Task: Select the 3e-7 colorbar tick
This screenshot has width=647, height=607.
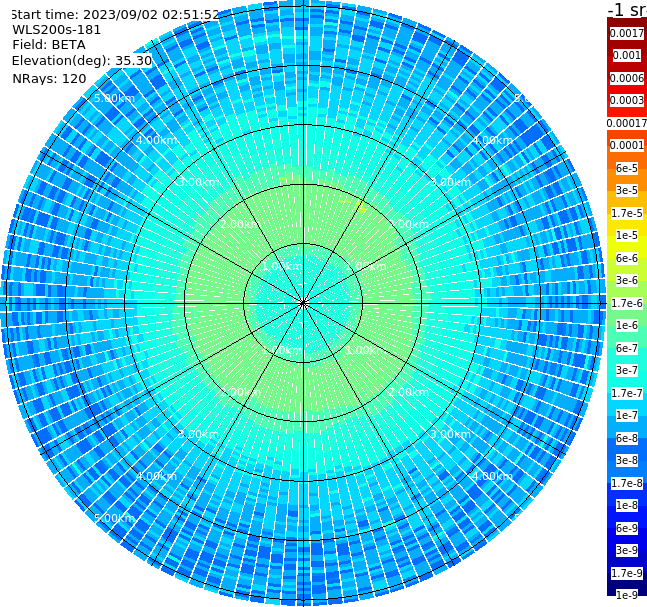Action: [x=627, y=370]
